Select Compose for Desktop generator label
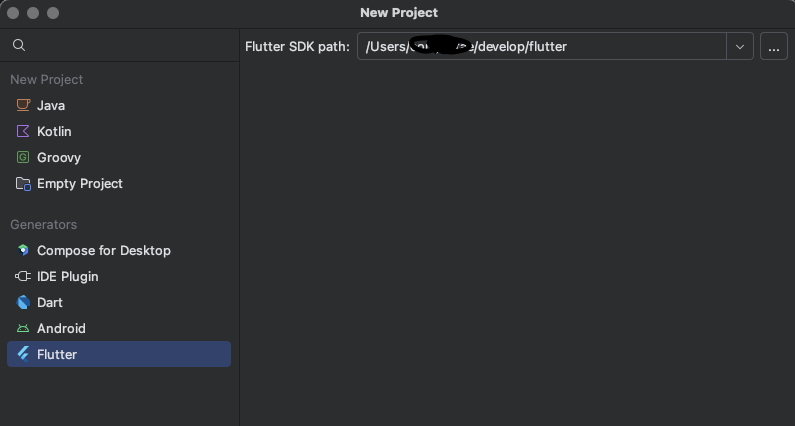The width and height of the screenshot is (795, 426). click(104, 251)
